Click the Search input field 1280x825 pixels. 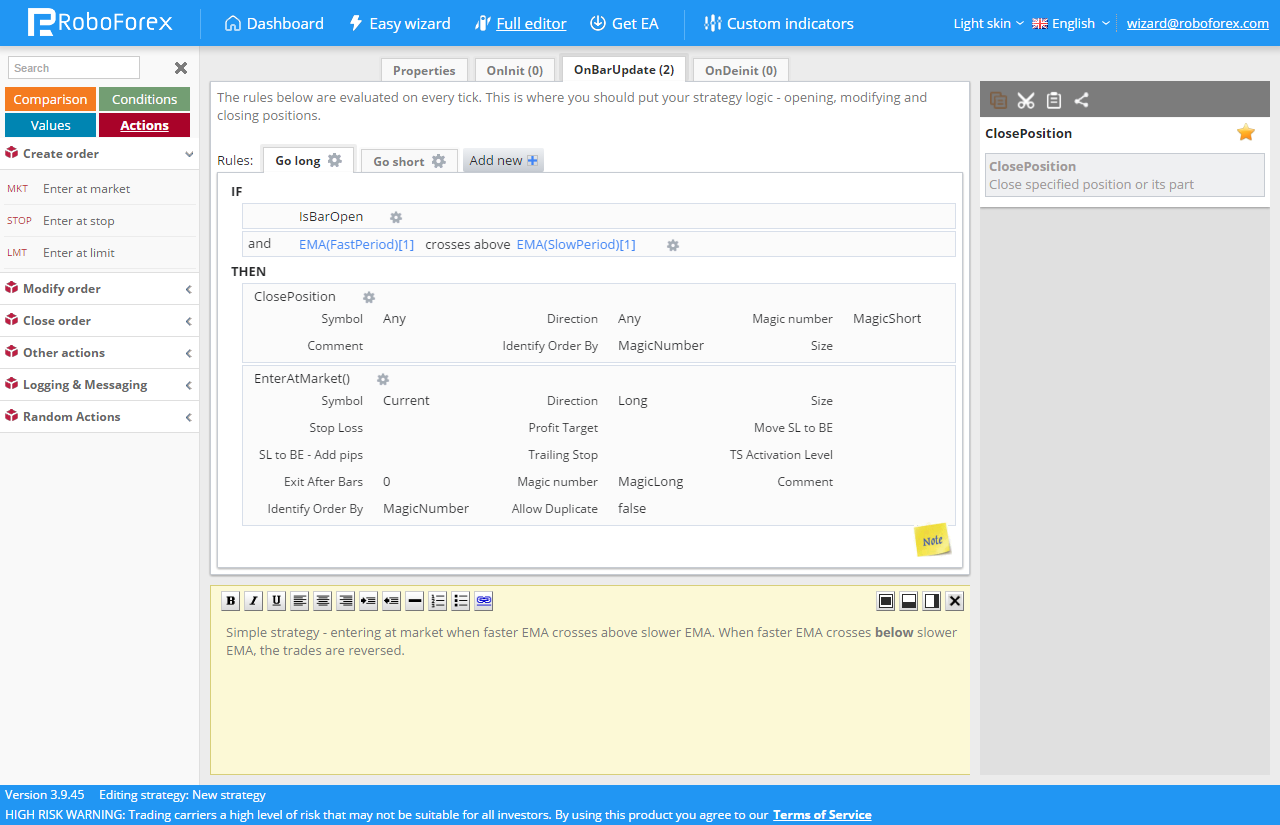click(x=74, y=68)
